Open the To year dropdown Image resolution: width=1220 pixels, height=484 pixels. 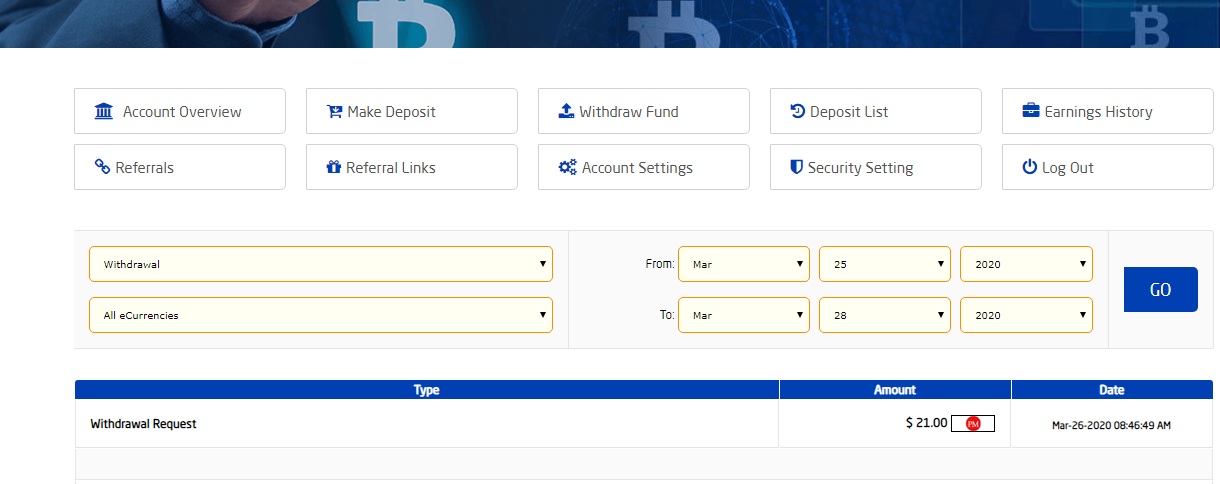click(x=1026, y=315)
